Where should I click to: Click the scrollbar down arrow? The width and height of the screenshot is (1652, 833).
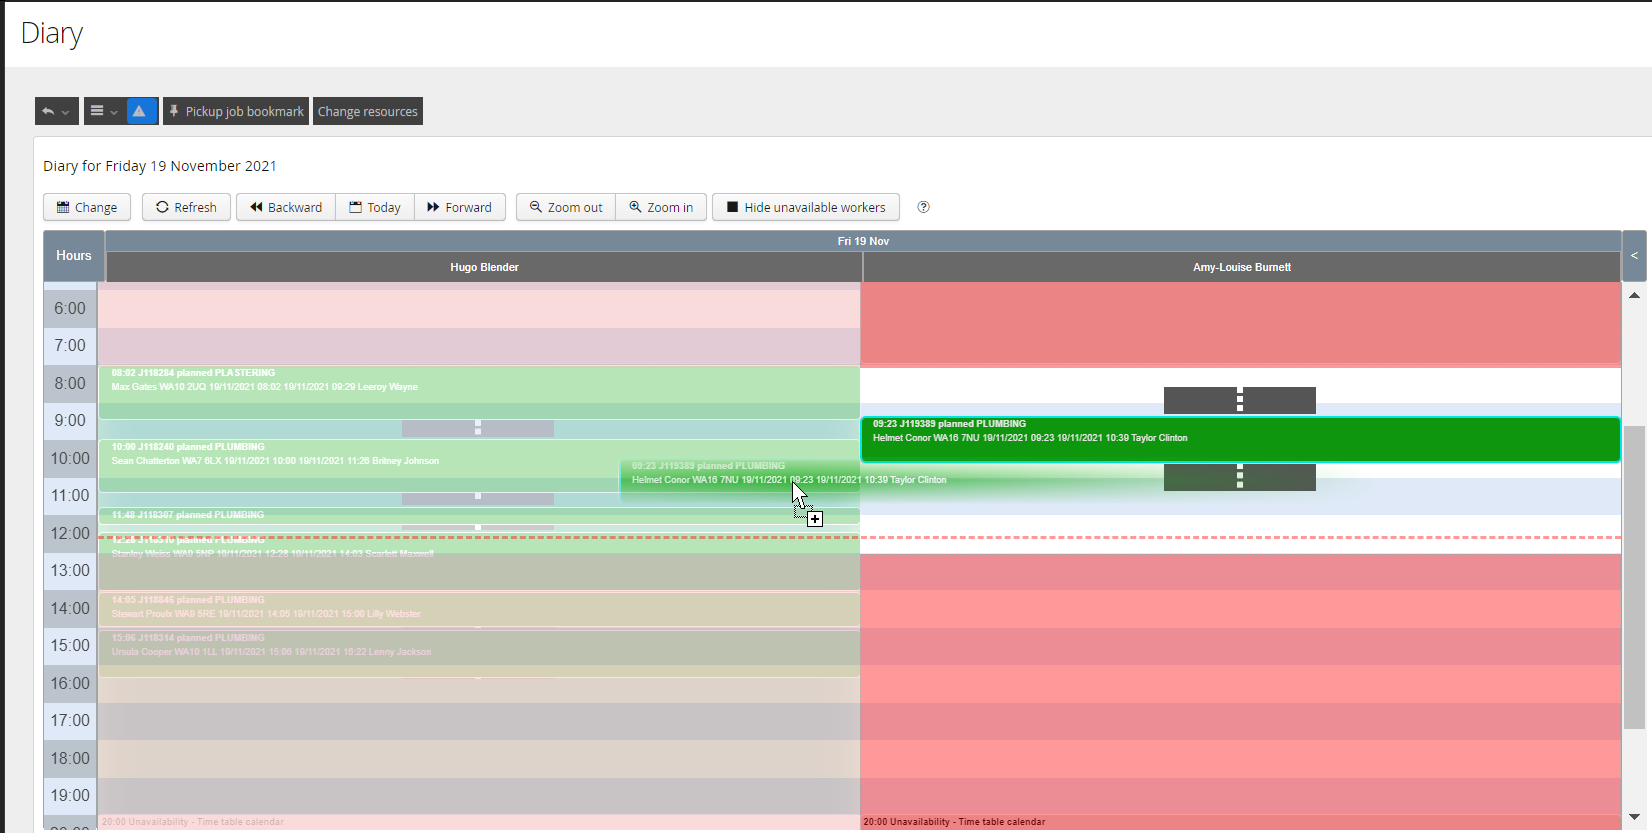[1634, 817]
